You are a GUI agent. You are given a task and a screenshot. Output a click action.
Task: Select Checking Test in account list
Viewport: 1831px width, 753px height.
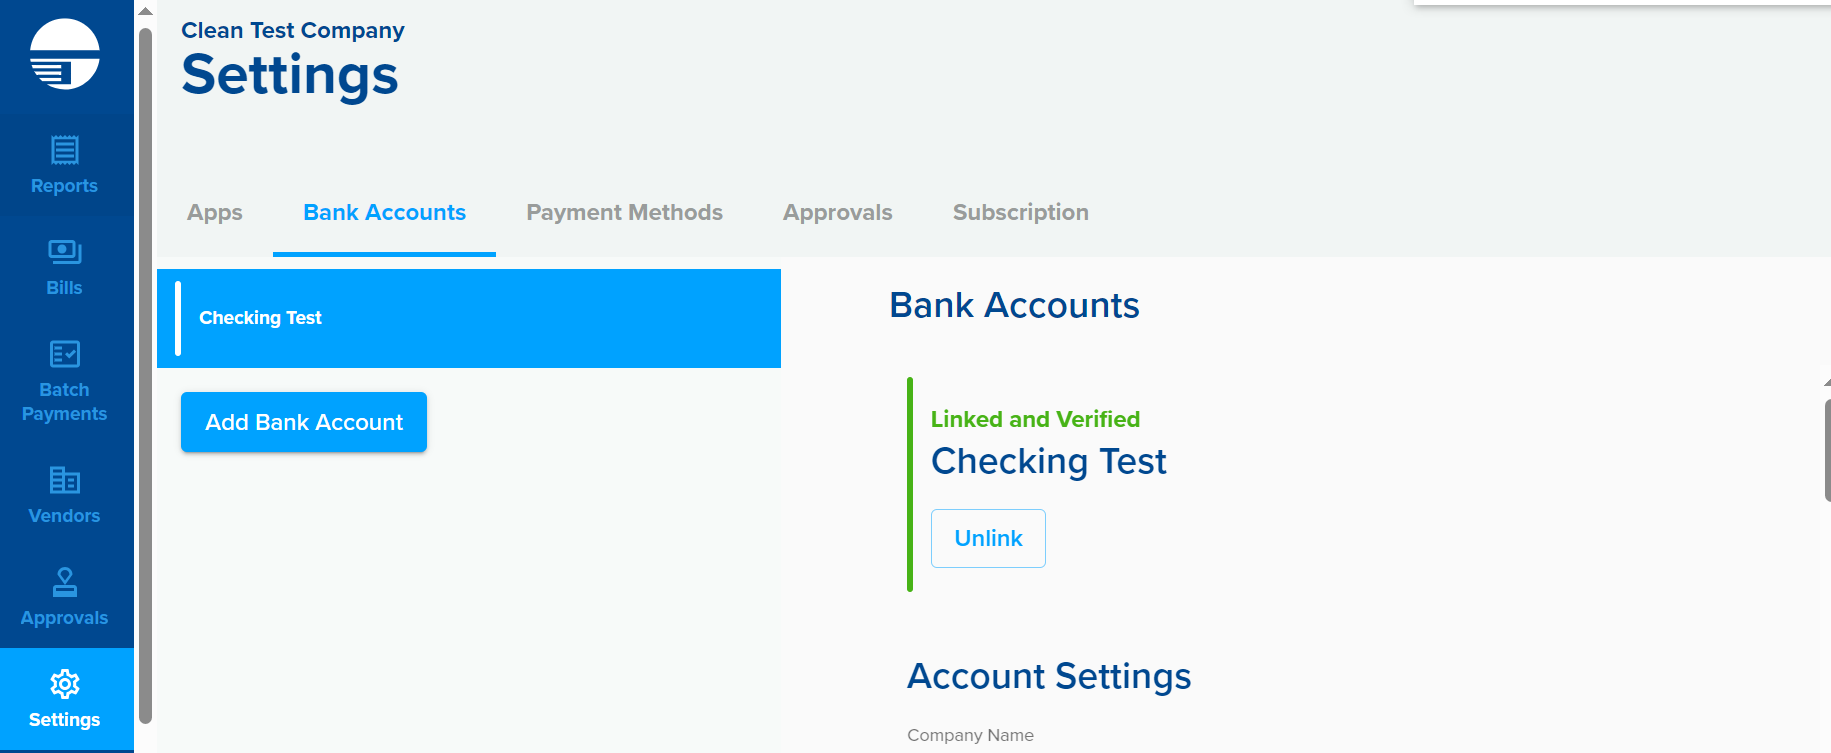point(469,318)
